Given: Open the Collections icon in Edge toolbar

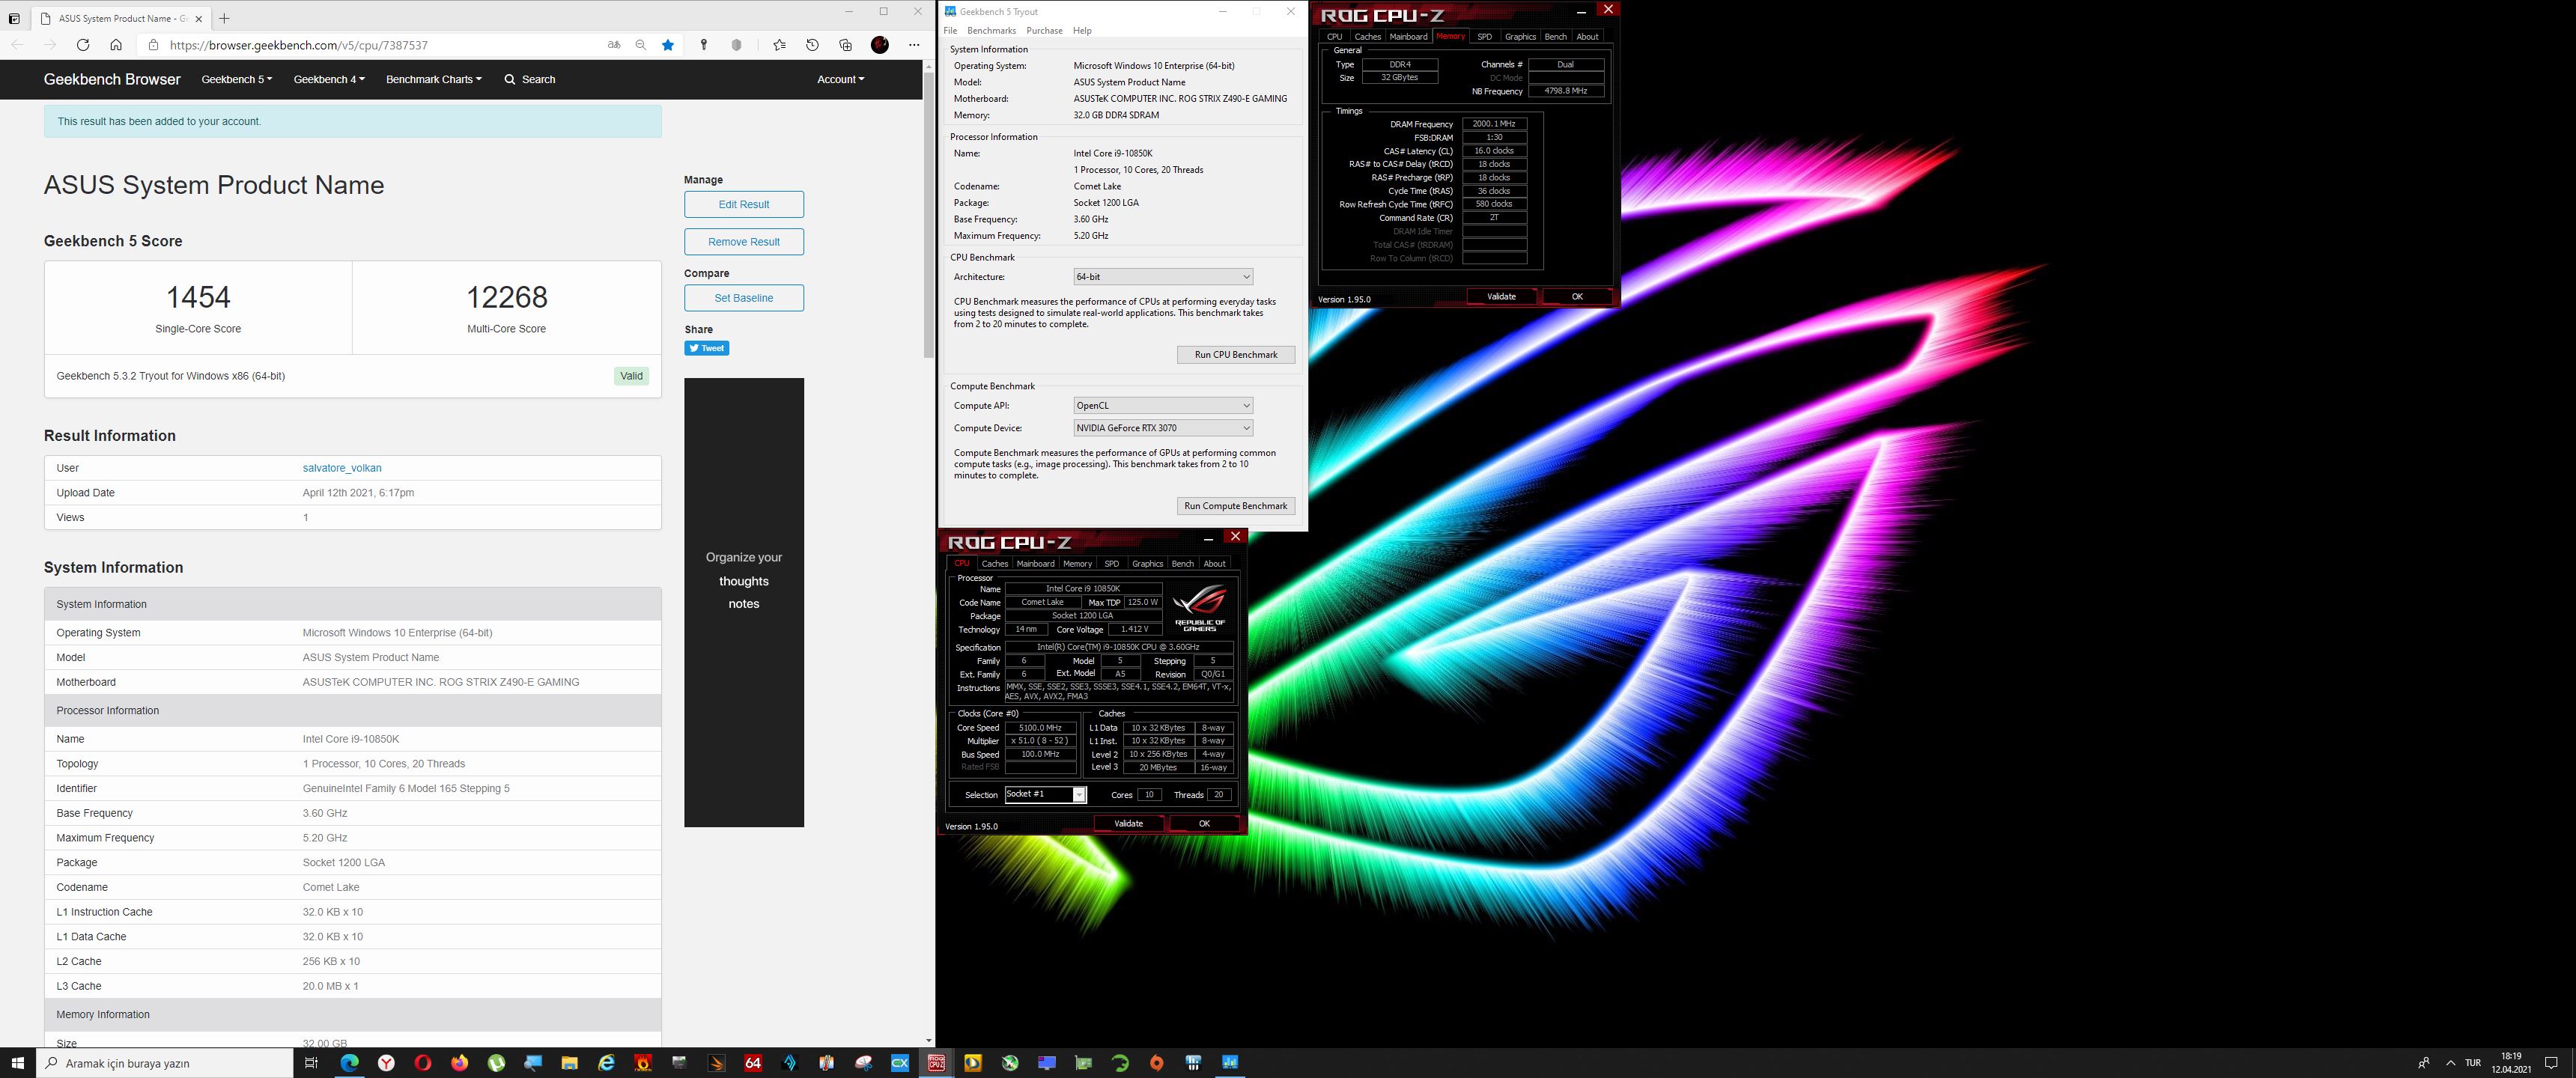Looking at the screenshot, I should click(x=846, y=45).
